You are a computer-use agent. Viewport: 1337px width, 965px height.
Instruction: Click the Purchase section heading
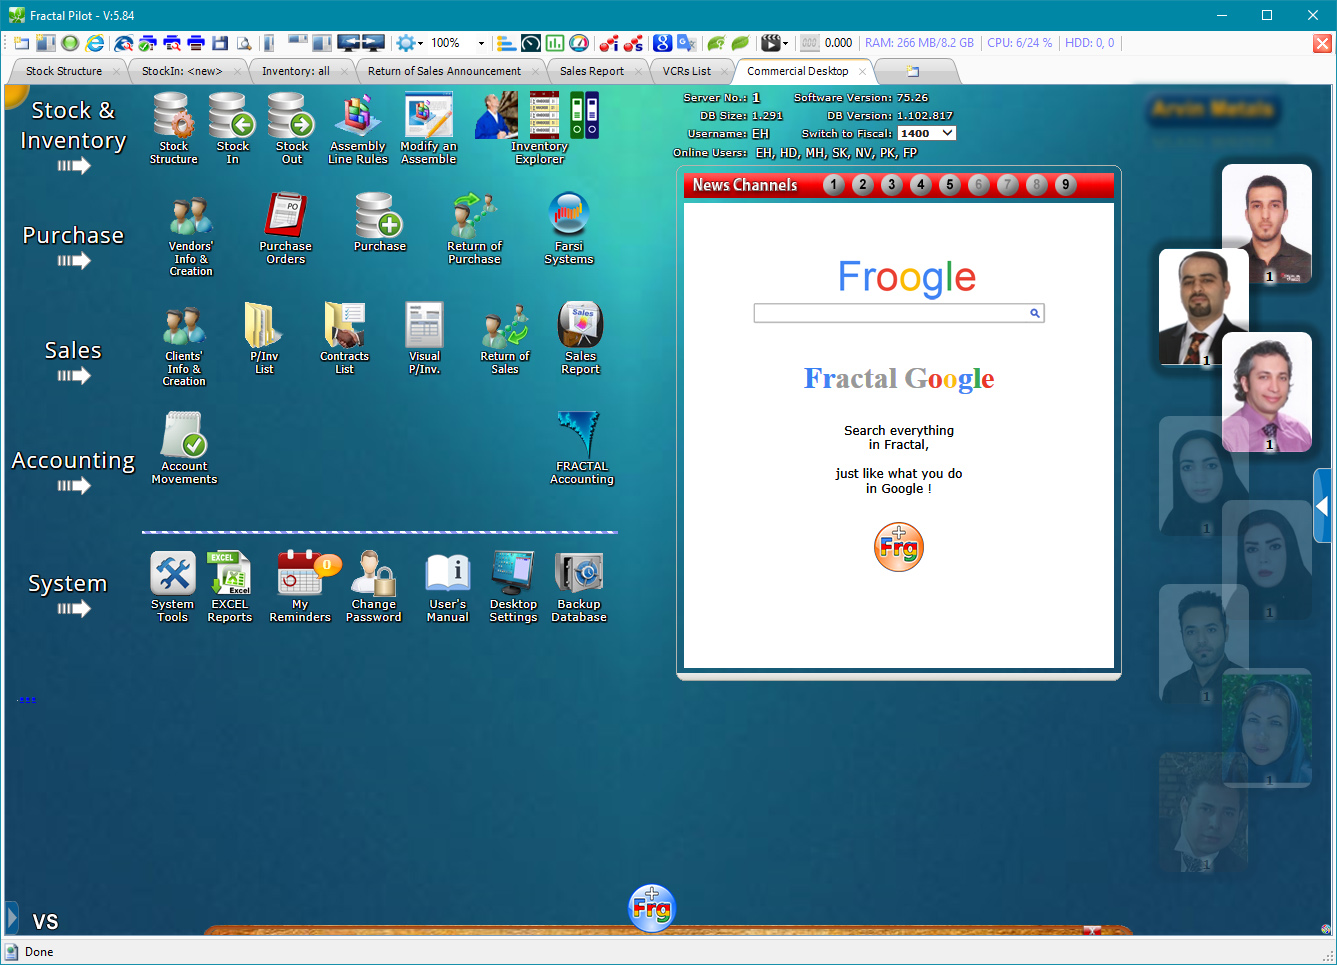click(73, 235)
